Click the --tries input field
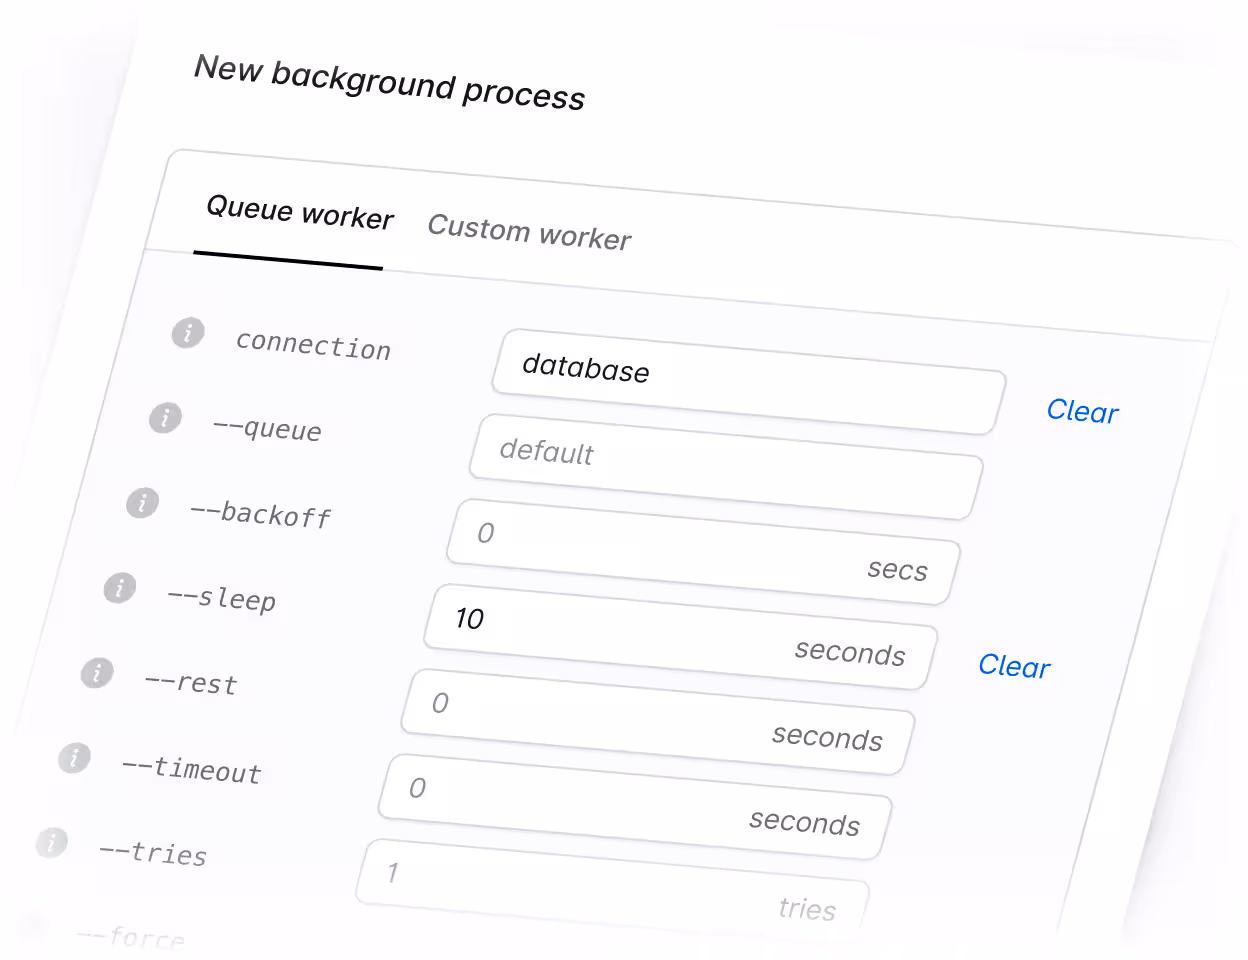Viewport: 1248px width, 960px height. click(611, 890)
